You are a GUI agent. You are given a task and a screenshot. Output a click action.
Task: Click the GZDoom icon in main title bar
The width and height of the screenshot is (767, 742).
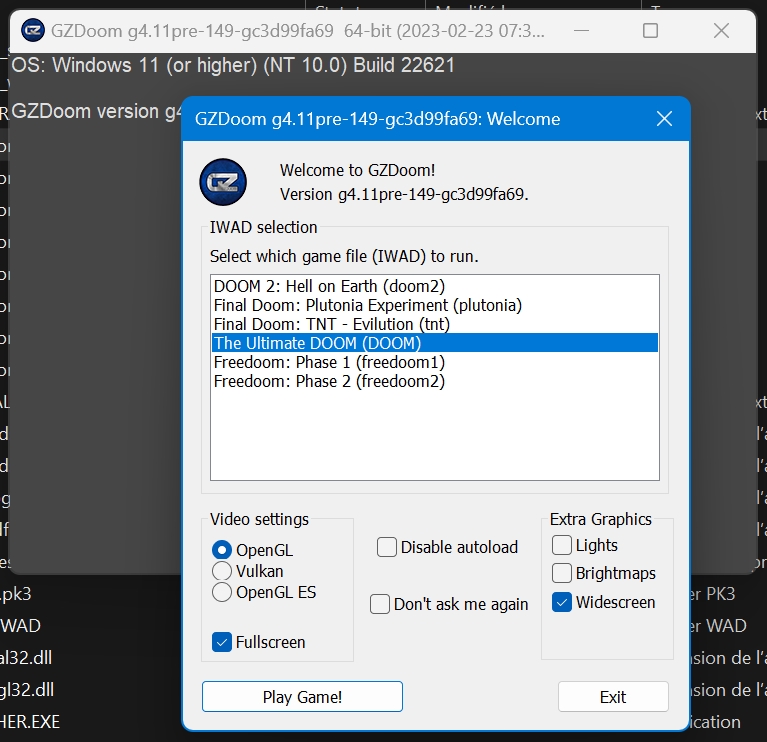click(33, 30)
